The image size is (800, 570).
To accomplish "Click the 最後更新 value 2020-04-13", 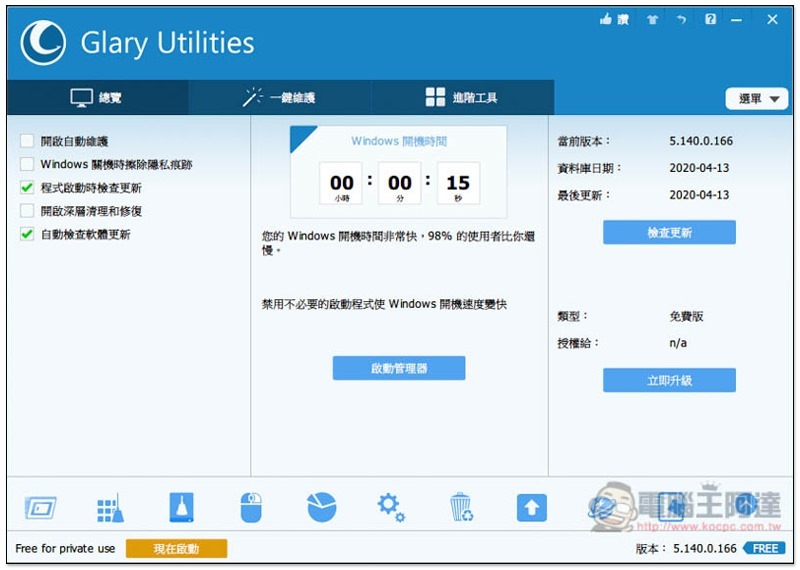I will click(699, 195).
